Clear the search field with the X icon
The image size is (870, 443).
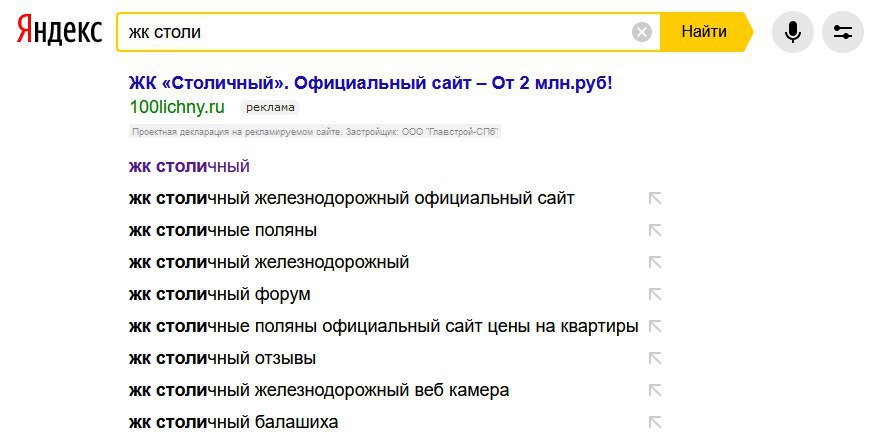click(x=642, y=32)
